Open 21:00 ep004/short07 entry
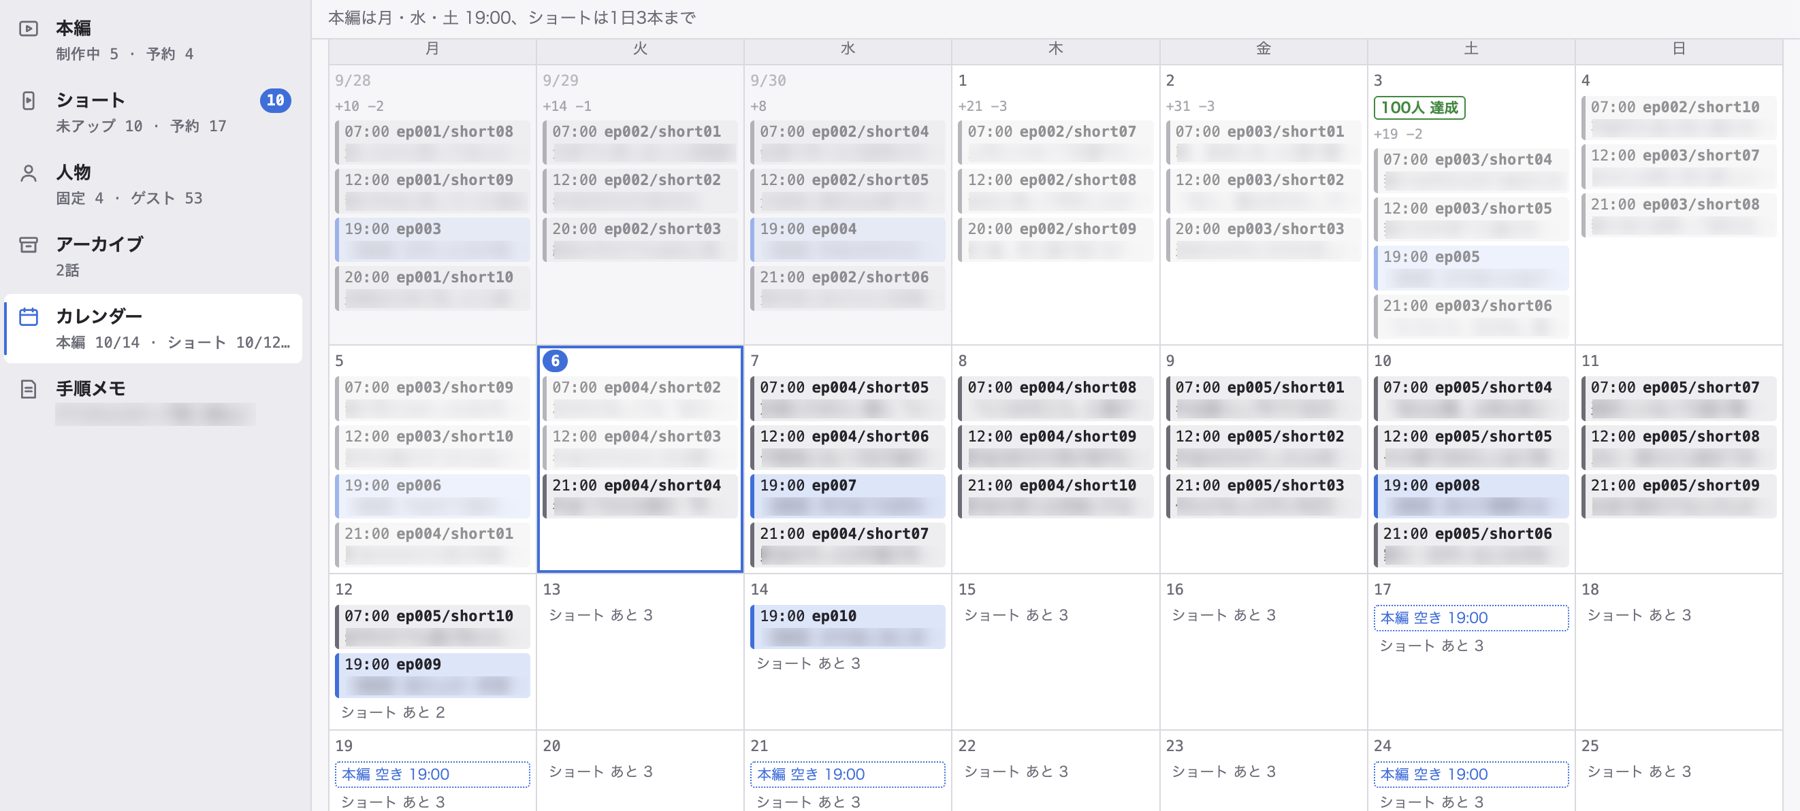 (x=847, y=545)
